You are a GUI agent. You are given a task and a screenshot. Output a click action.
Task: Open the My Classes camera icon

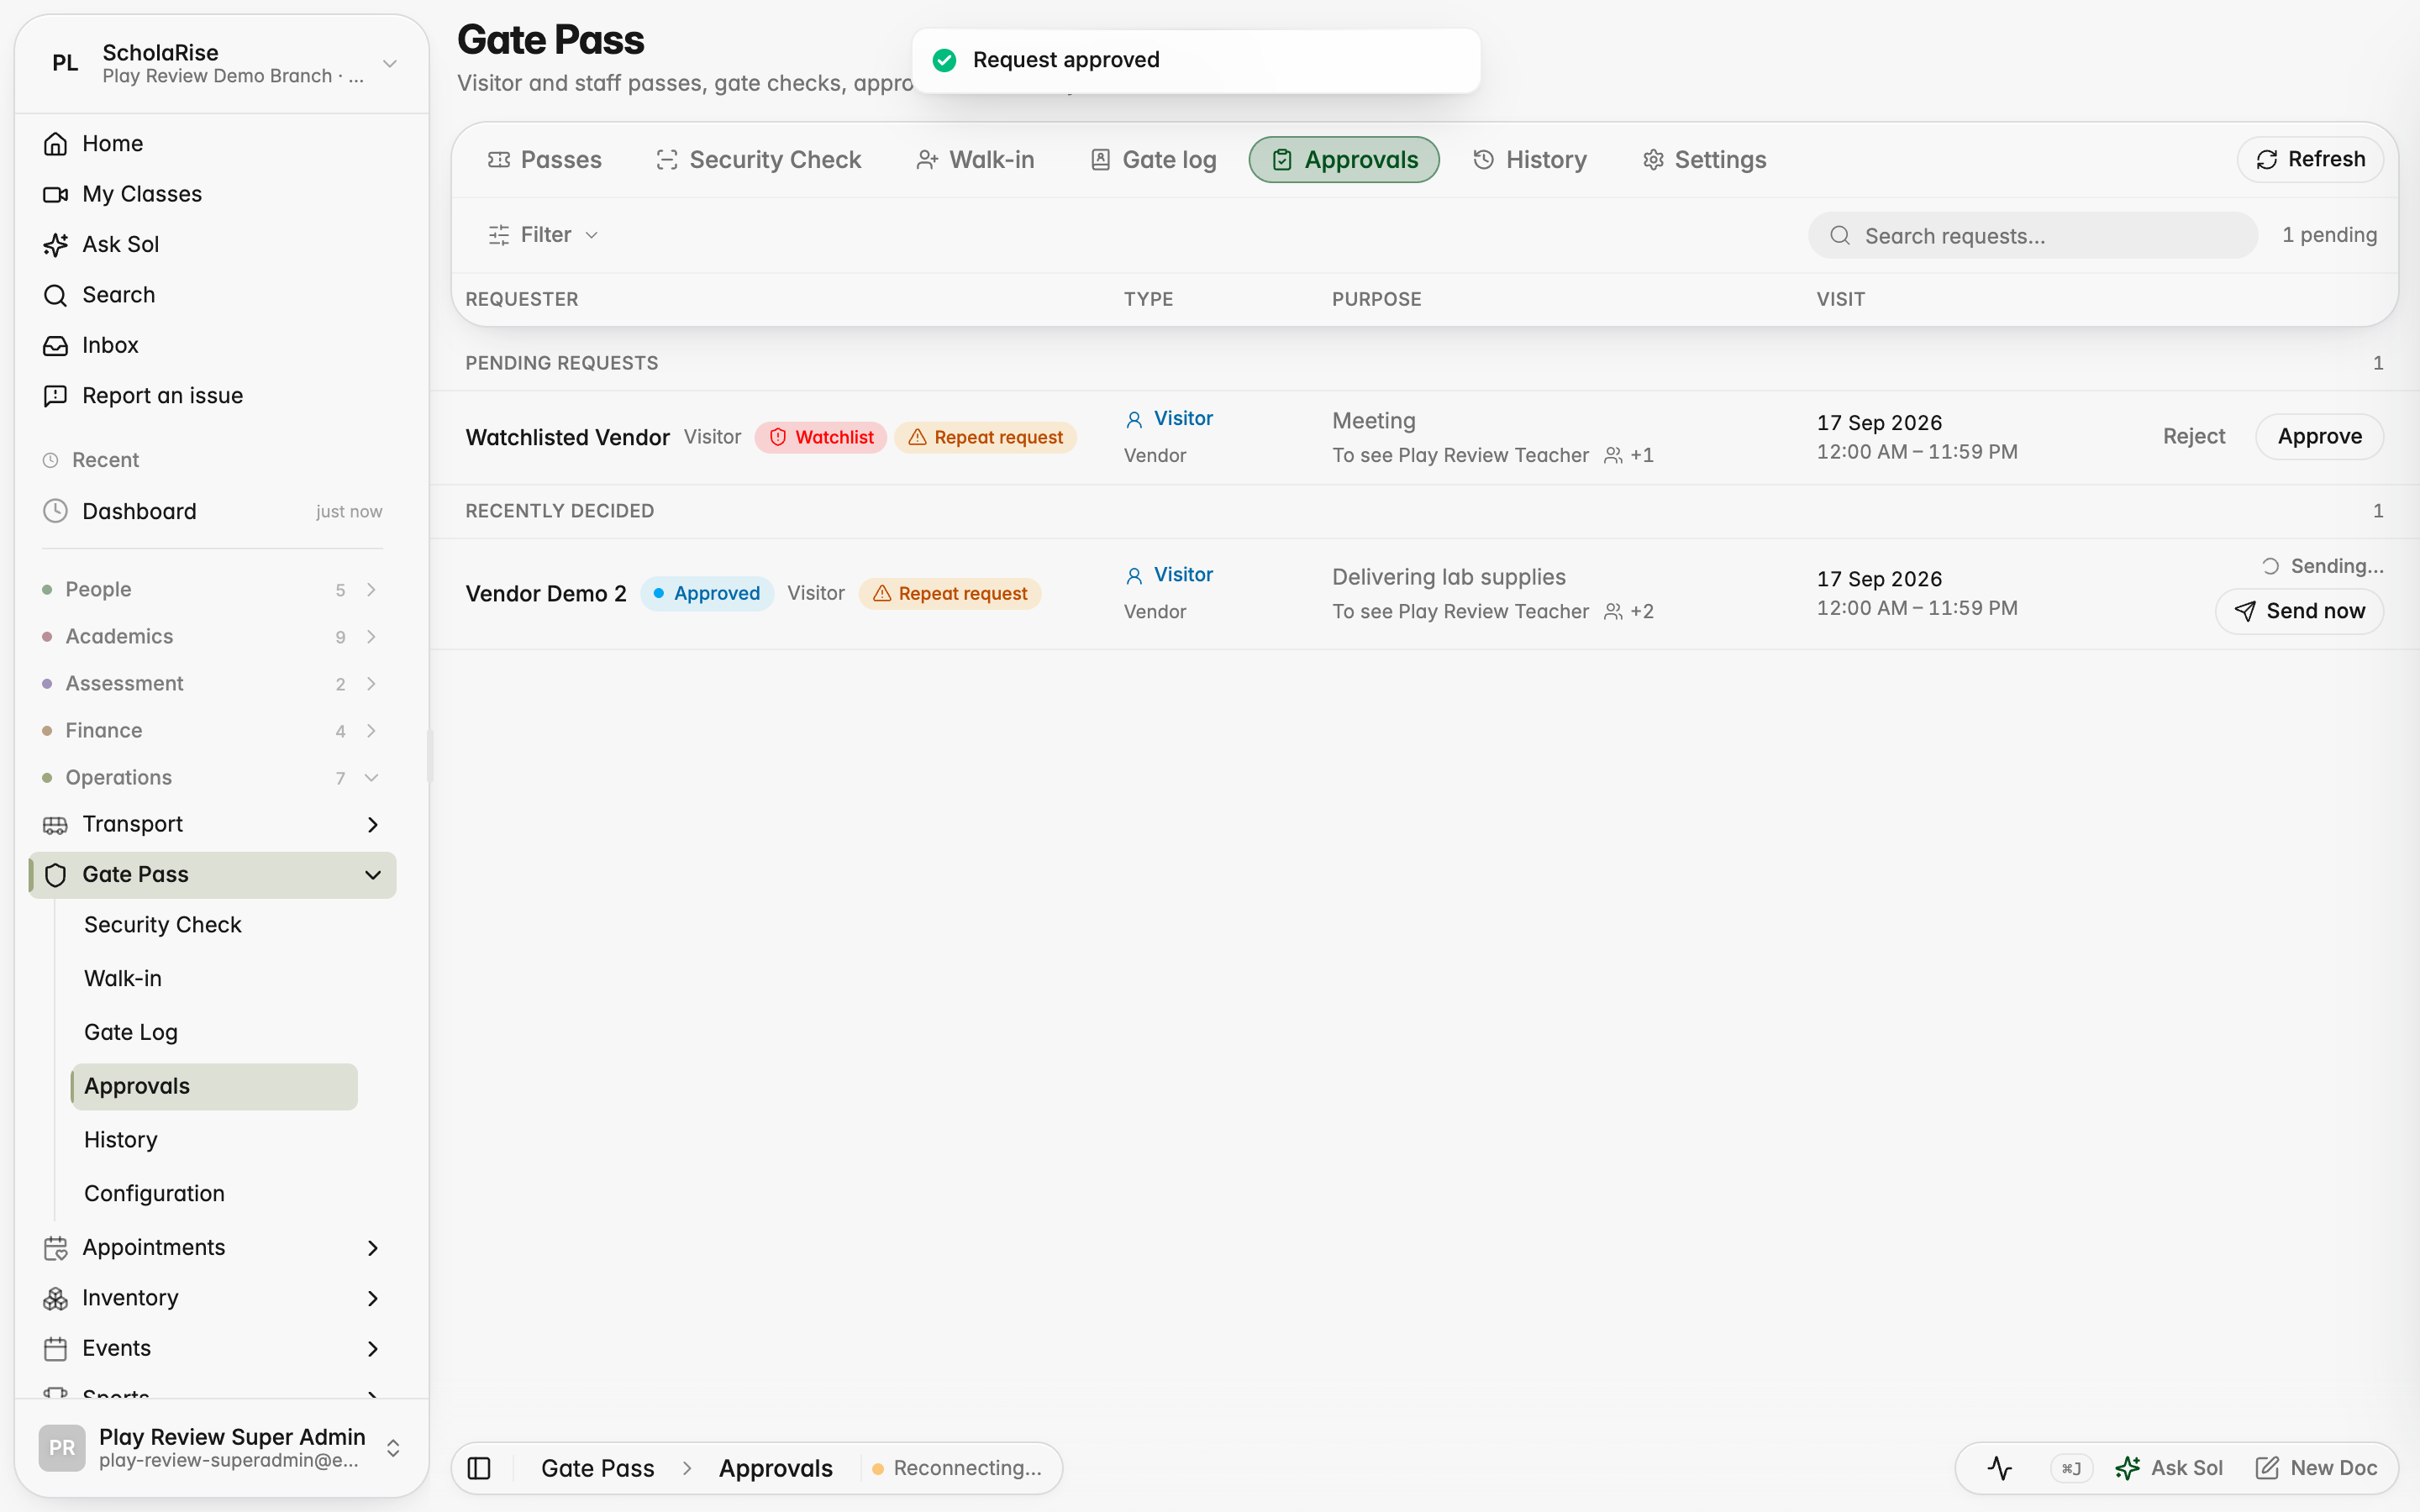click(55, 194)
